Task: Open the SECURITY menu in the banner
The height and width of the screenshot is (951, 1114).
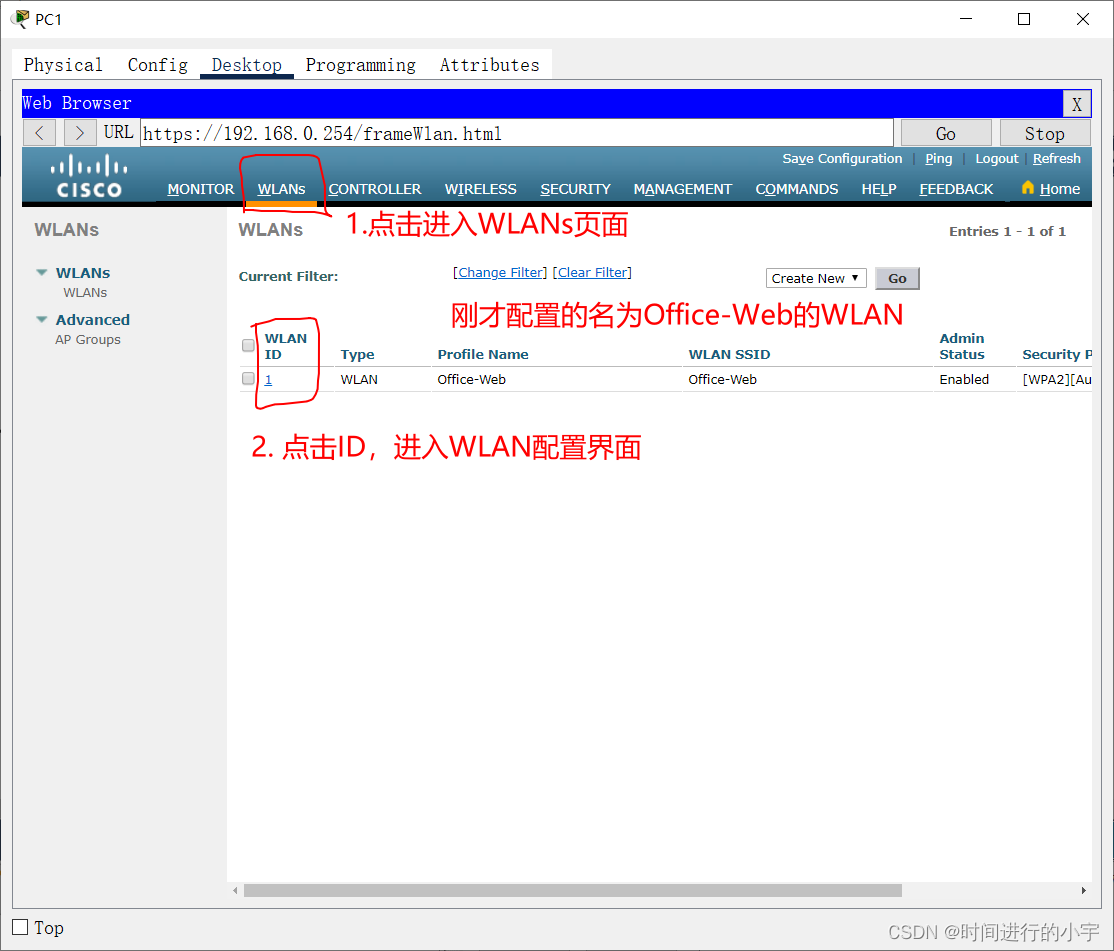Action: coord(575,189)
